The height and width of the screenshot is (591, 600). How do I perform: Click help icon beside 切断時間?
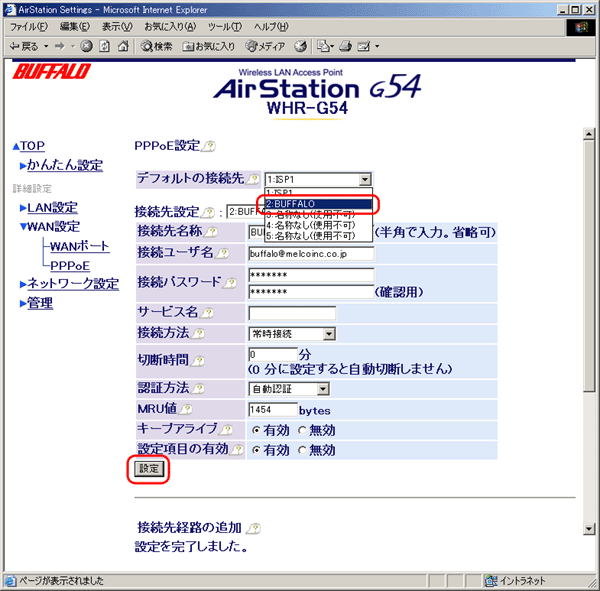198,361
